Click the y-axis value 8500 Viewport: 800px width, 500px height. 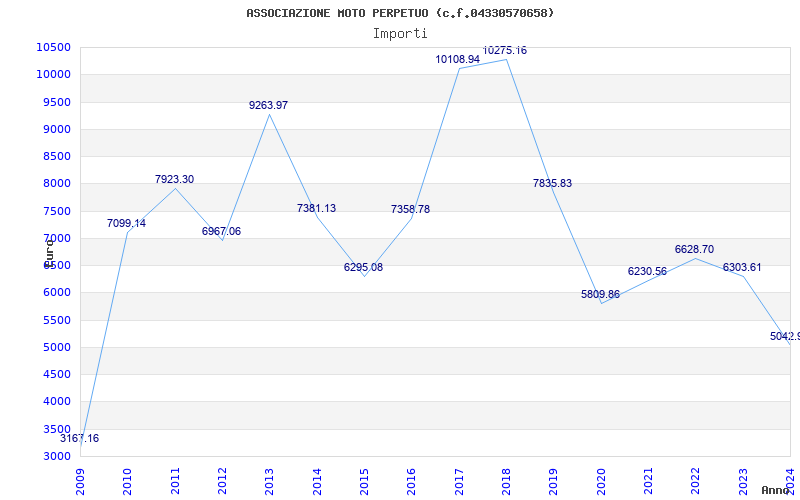click(56, 156)
